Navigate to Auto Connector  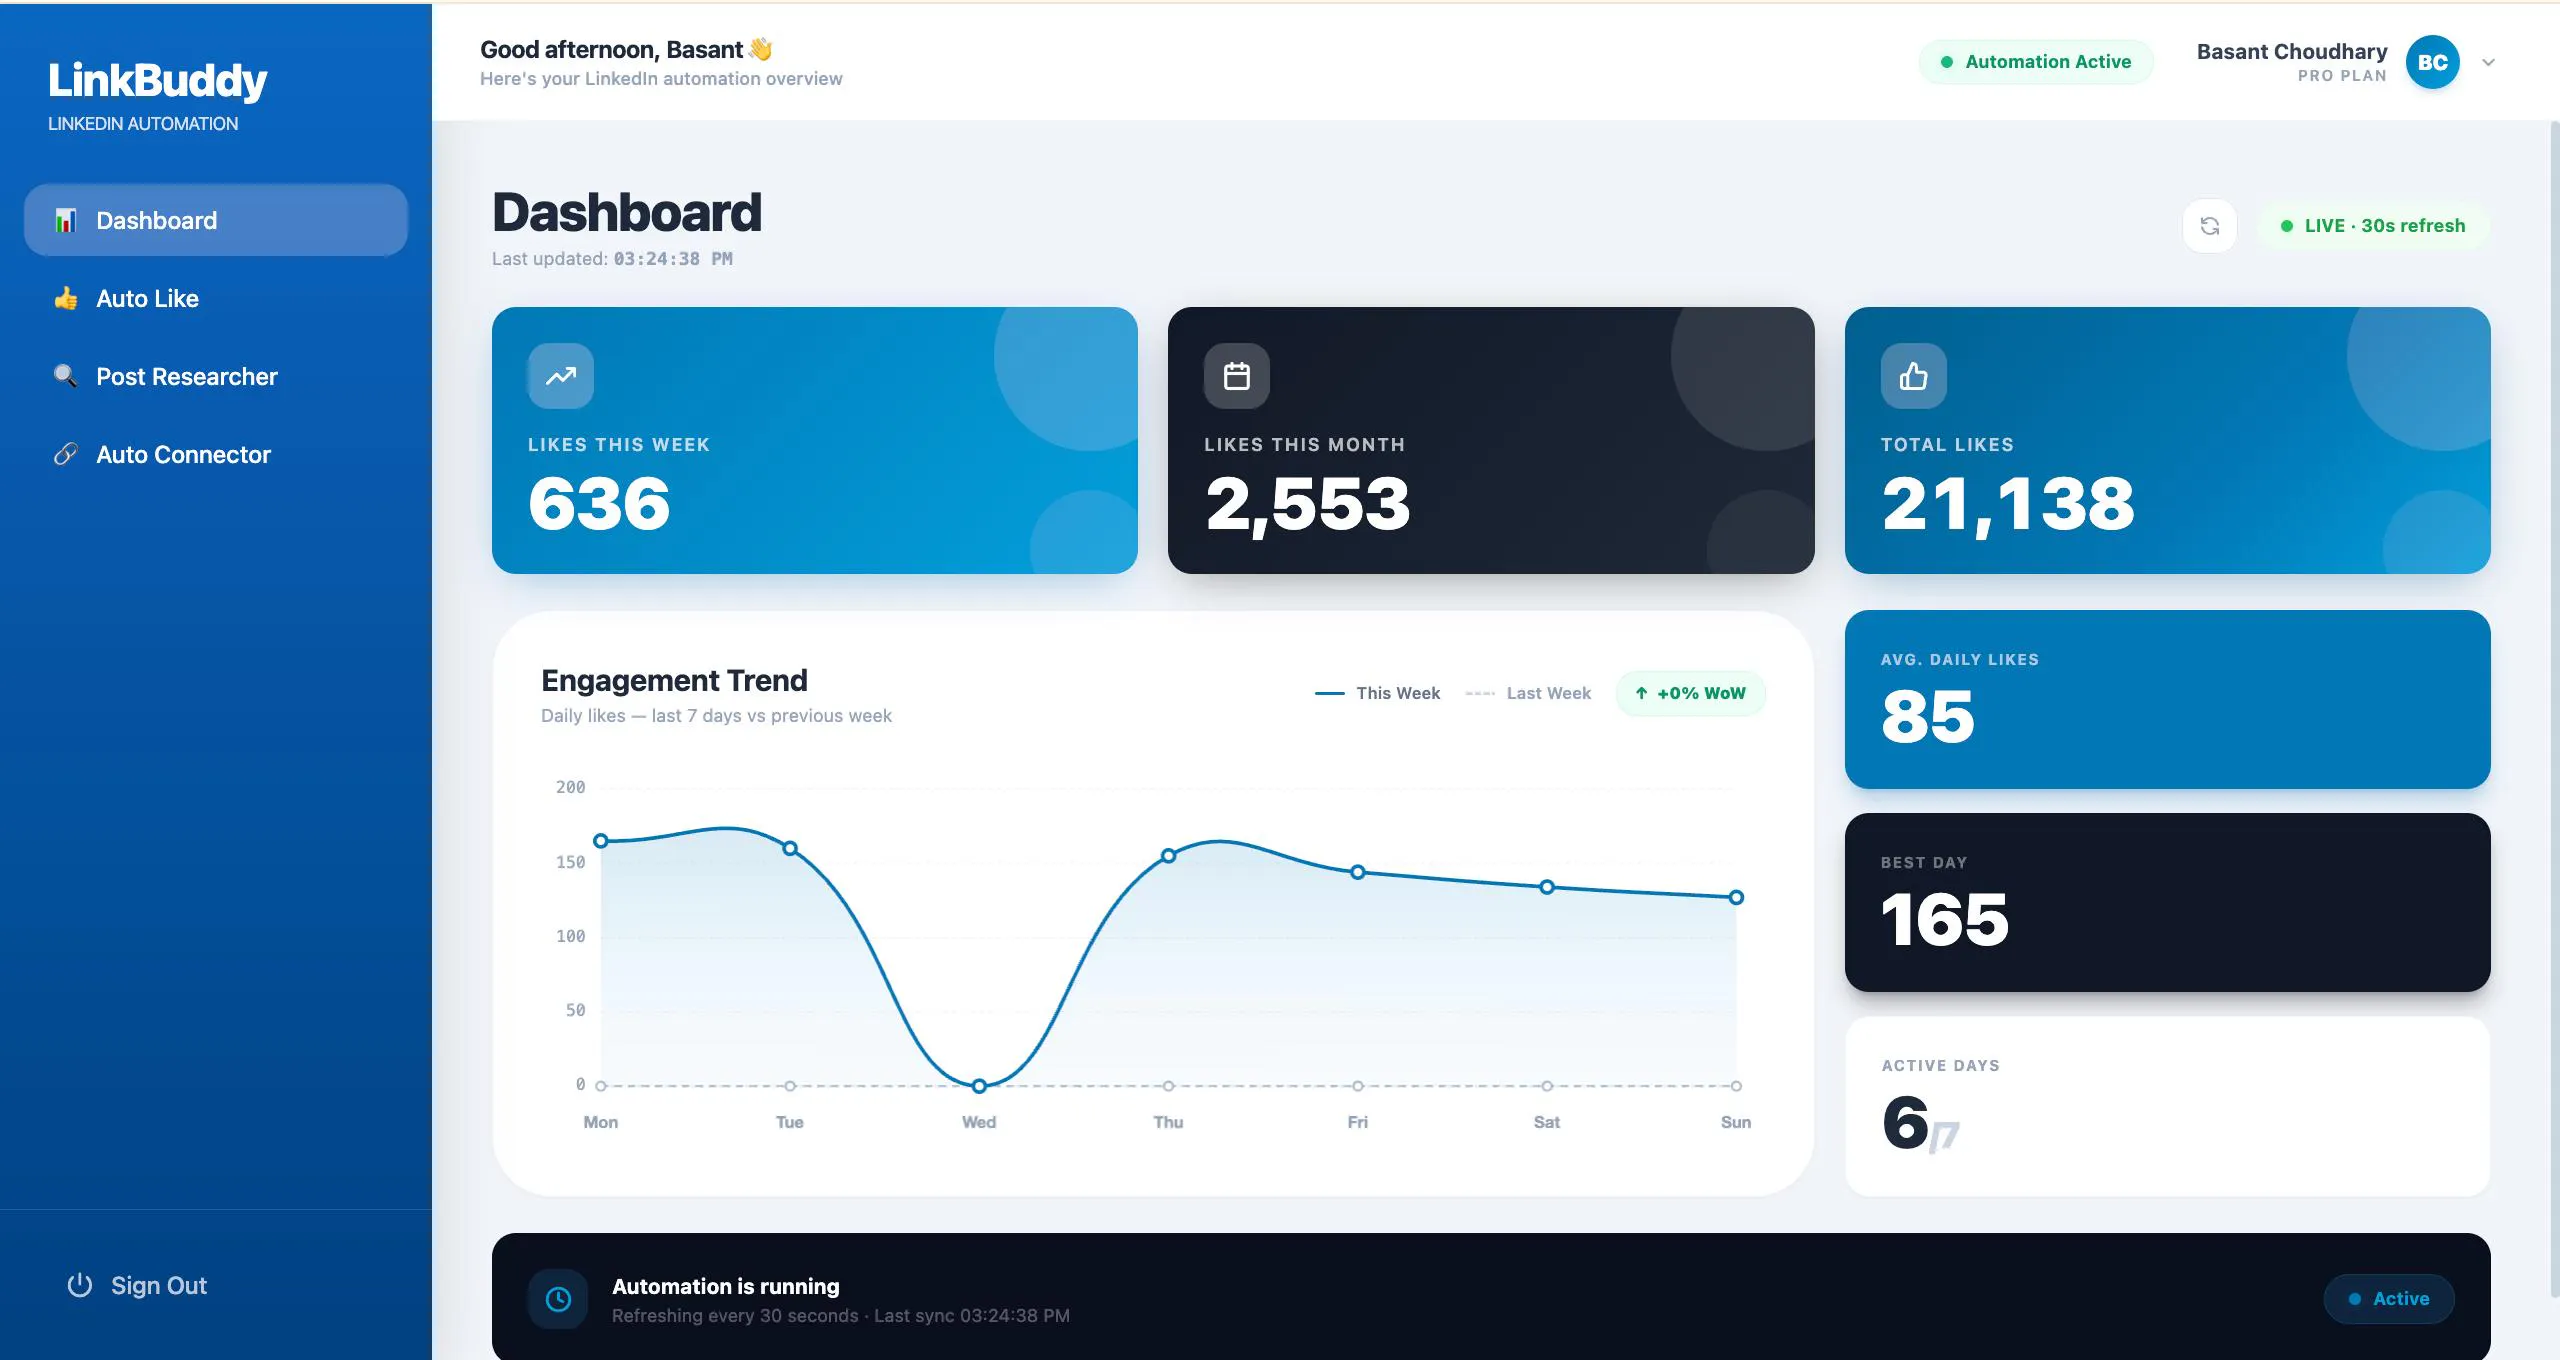[x=216, y=454]
